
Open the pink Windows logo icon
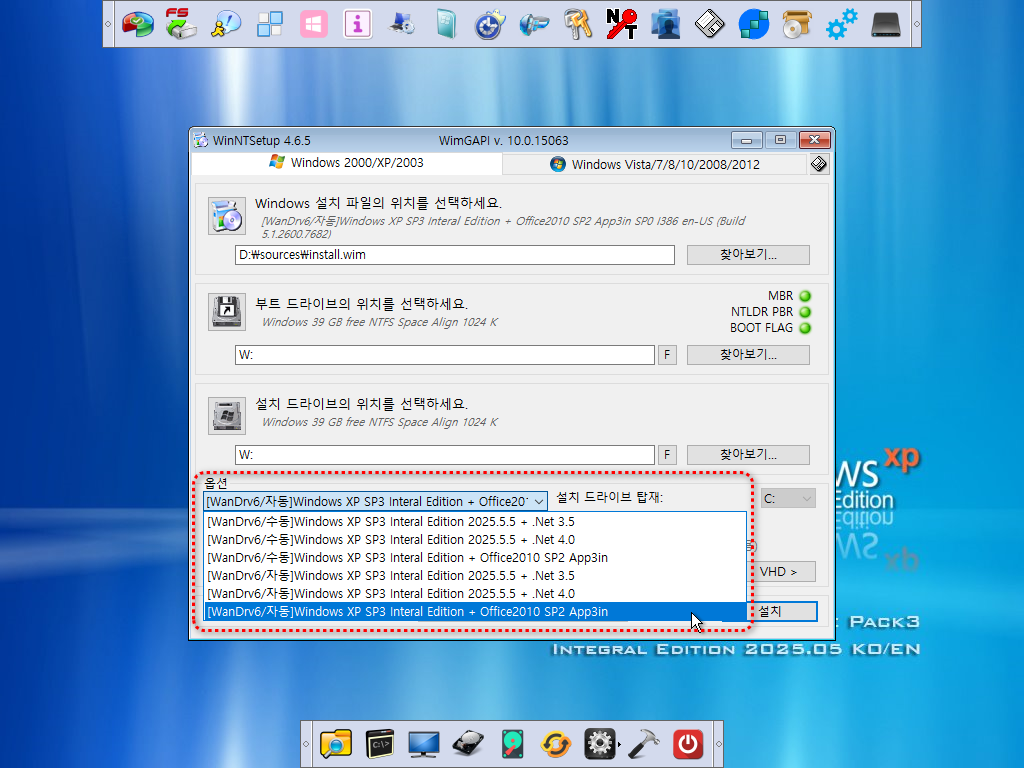tap(313, 24)
